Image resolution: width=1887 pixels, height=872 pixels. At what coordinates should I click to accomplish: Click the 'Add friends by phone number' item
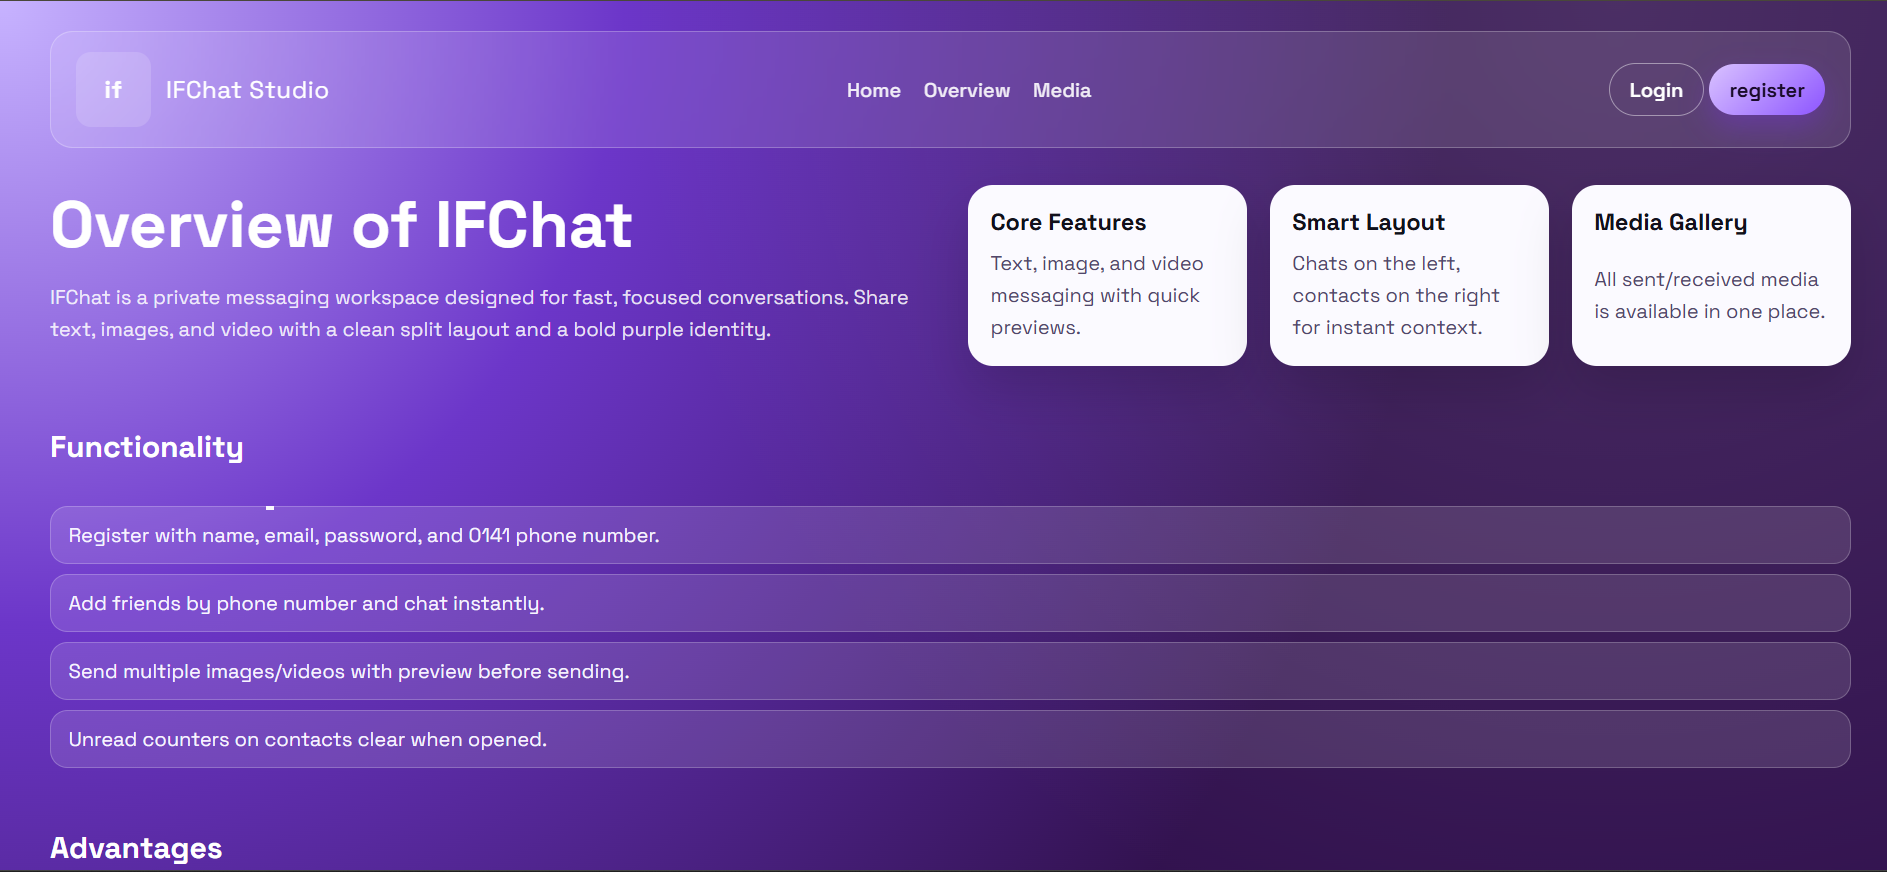pyautogui.click(x=306, y=603)
